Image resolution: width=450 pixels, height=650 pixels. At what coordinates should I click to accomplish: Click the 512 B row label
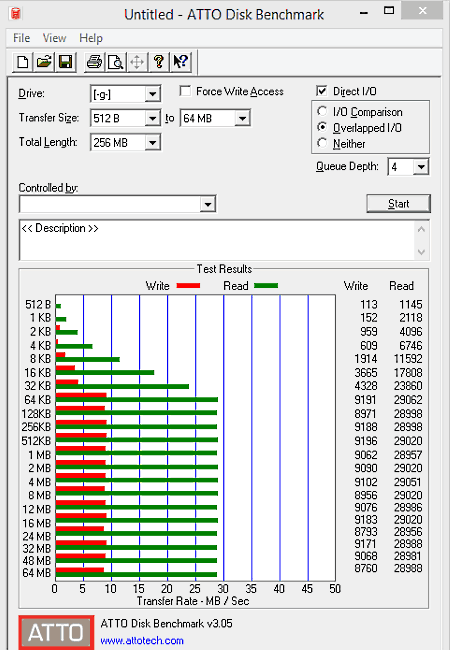click(38, 305)
